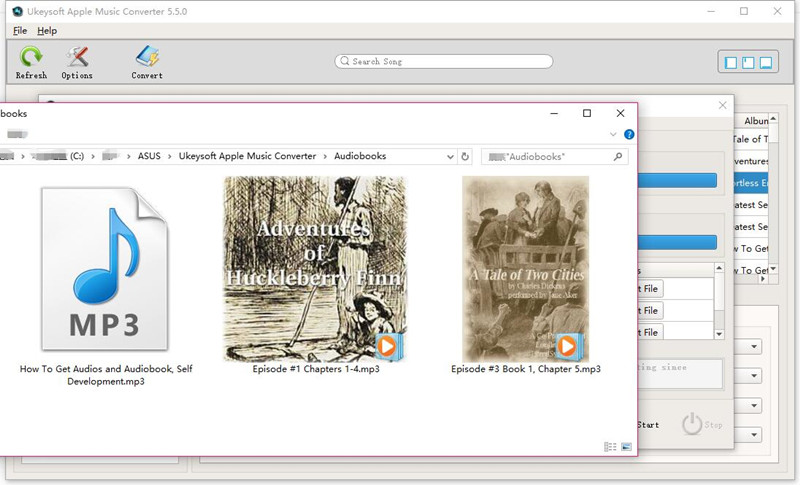This screenshot has width=800, height=485.
Task: Click the Explorer search magnifier icon
Action: 618,157
